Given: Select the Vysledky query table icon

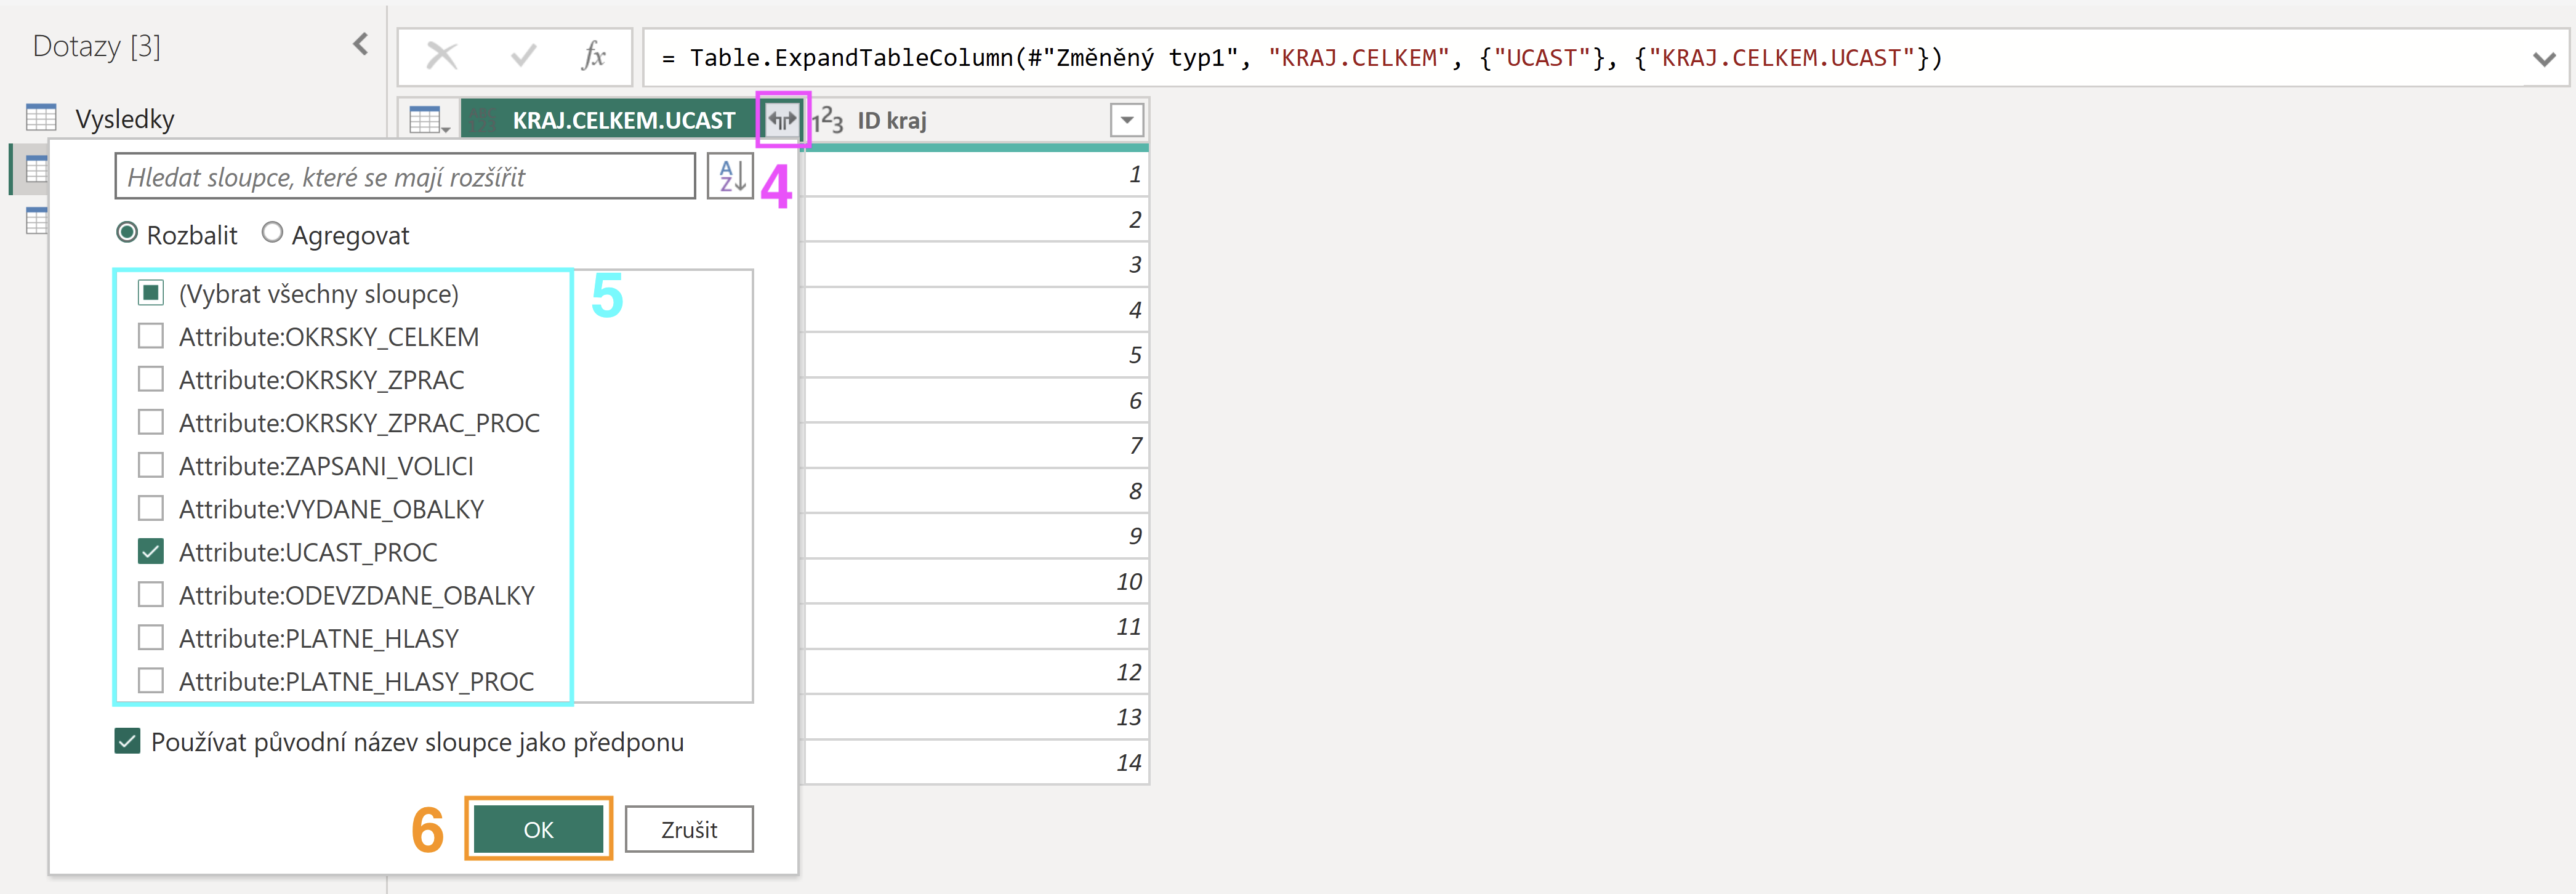Looking at the screenshot, I should (x=41, y=118).
